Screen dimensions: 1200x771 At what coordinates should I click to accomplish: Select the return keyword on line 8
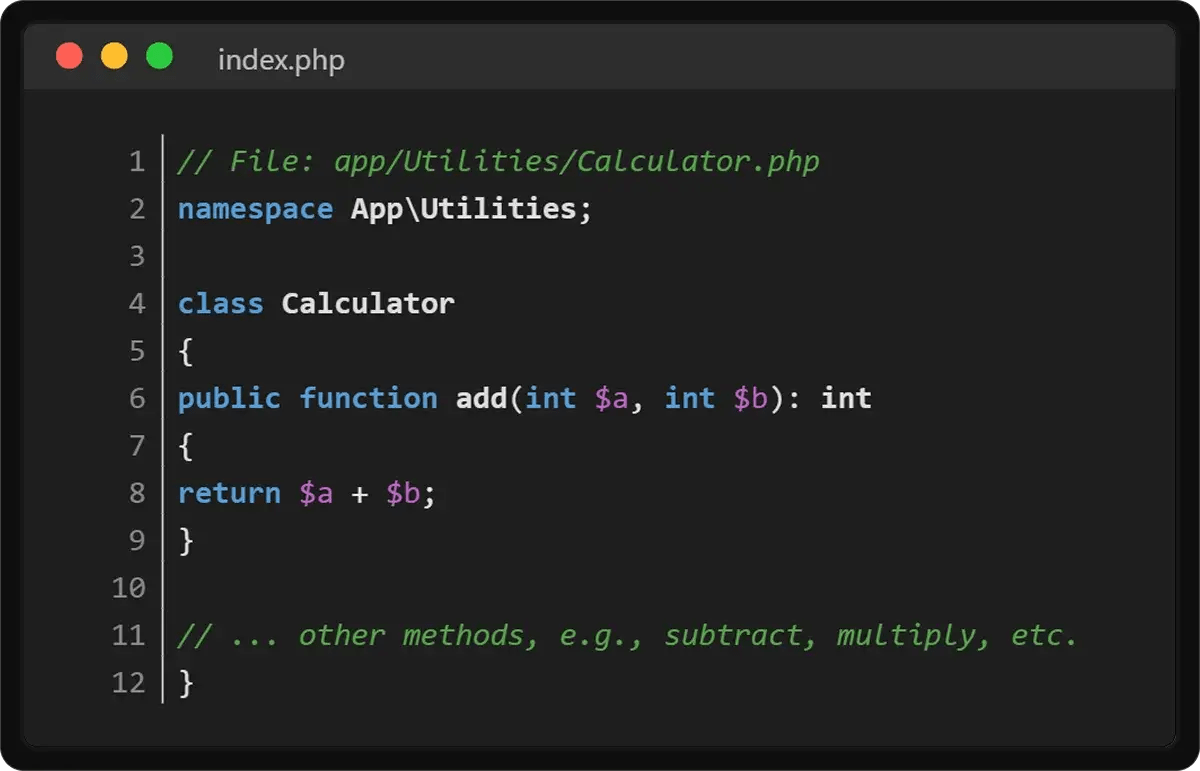229,492
